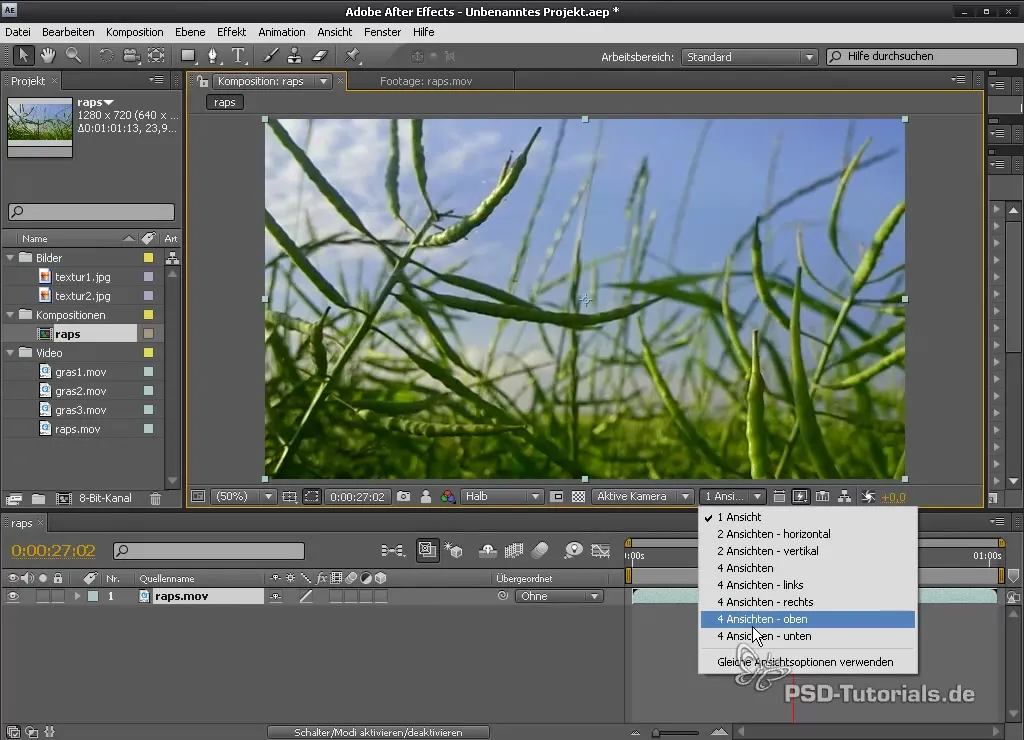Click the 8-Bit-Kanal color depth button
This screenshot has height=740, width=1024.
pos(105,498)
